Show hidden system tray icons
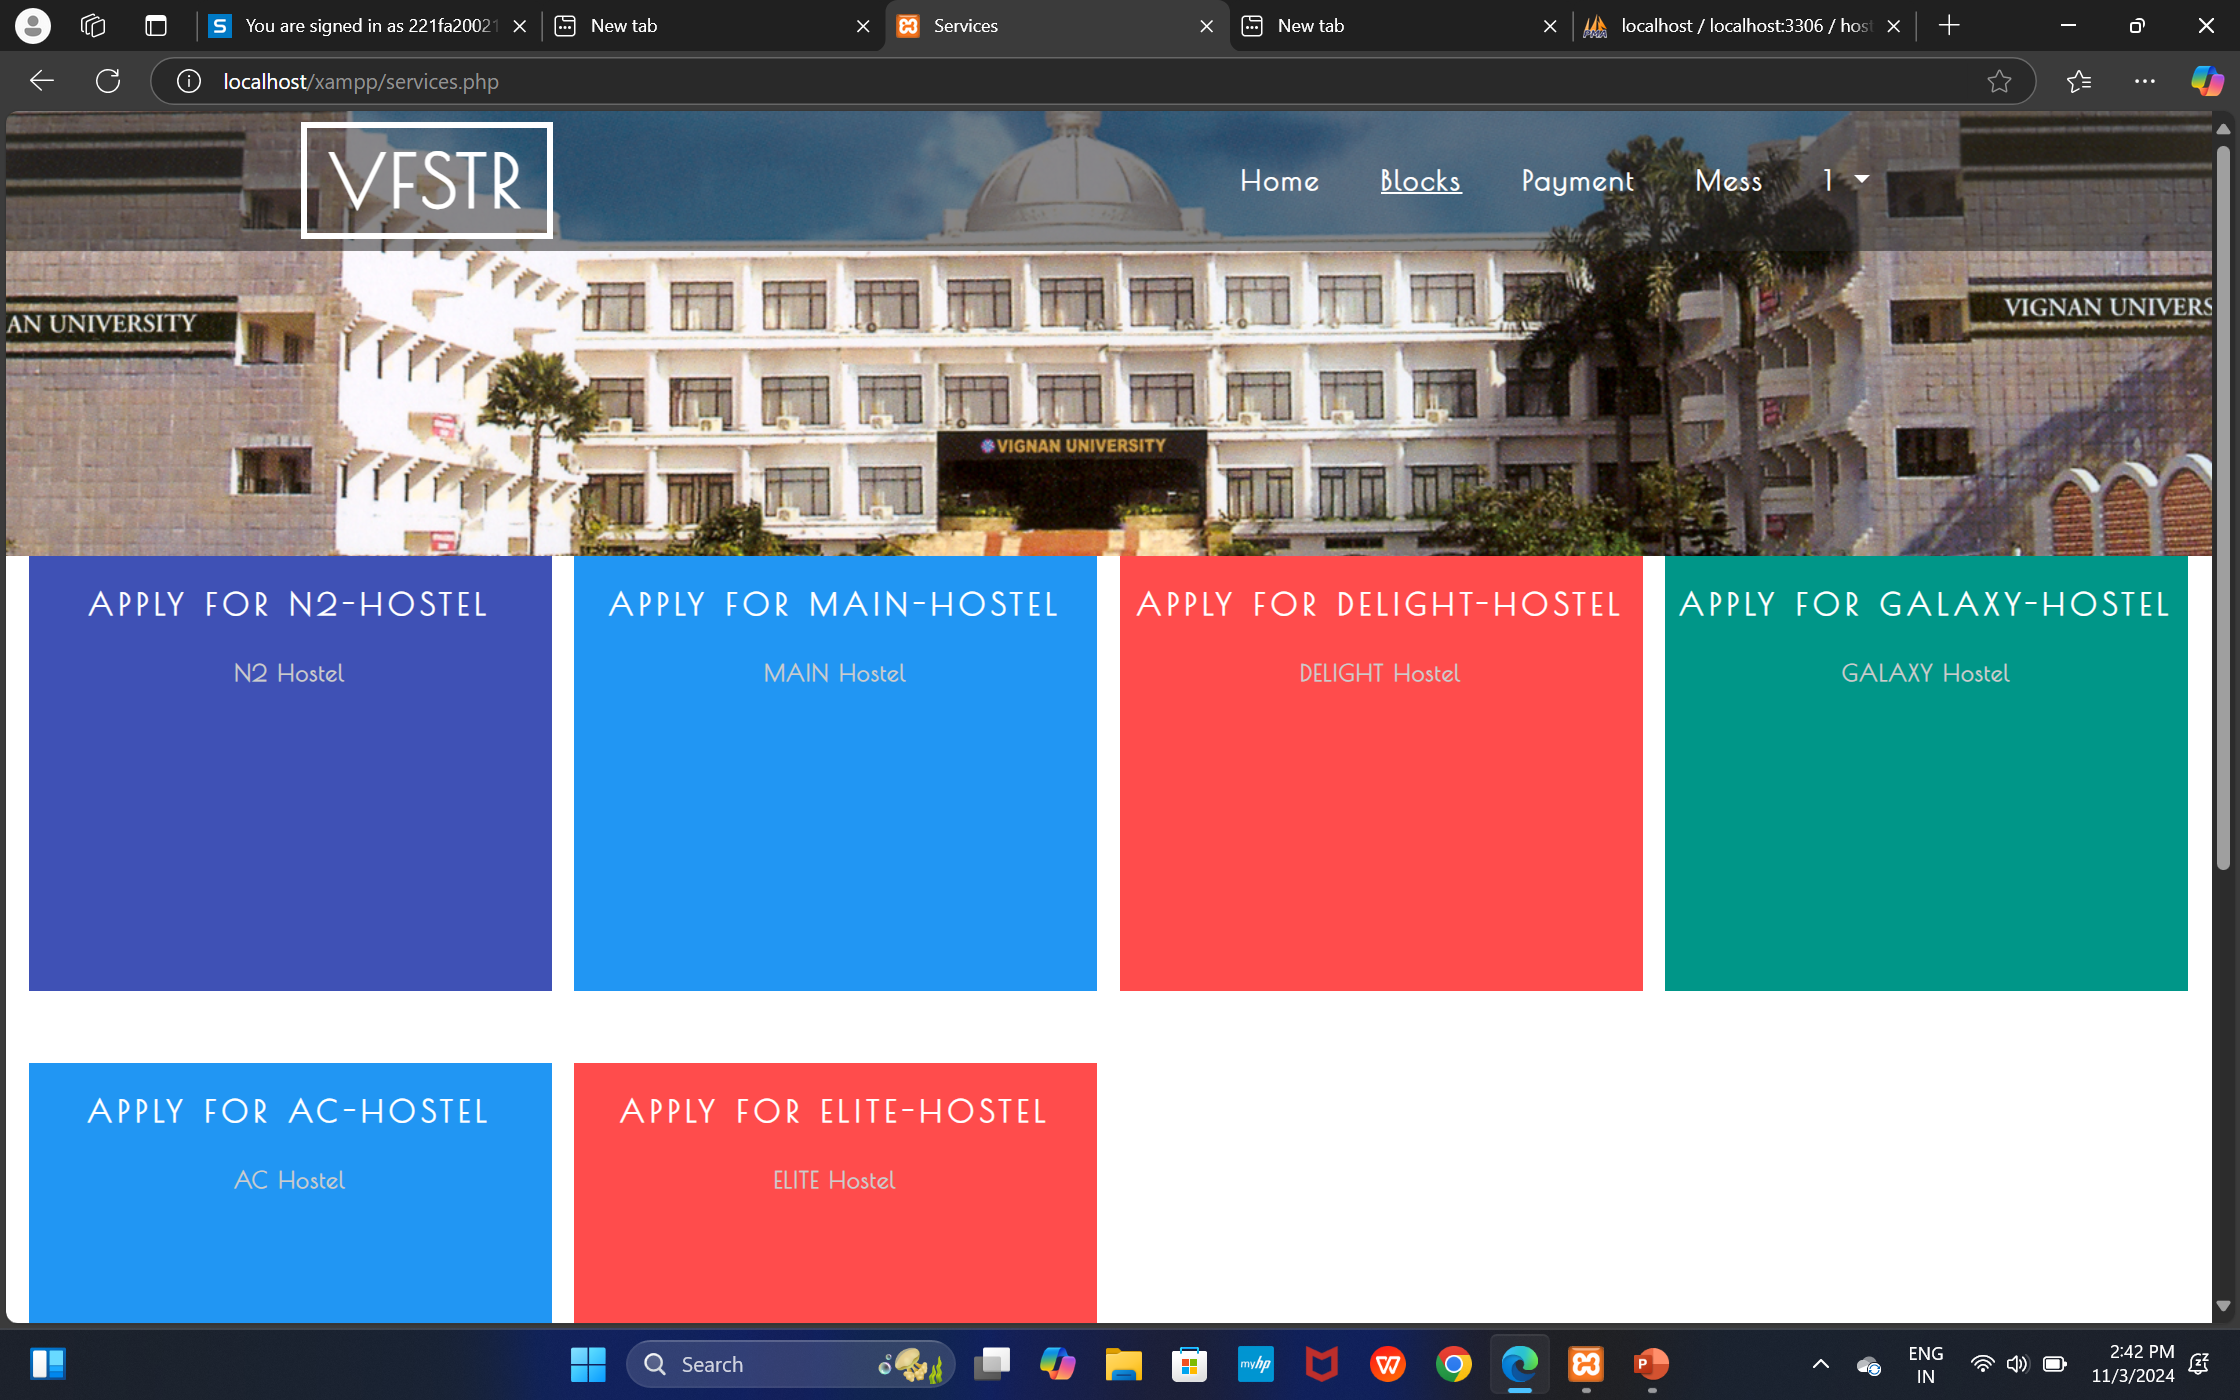 [x=1821, y=1364]
